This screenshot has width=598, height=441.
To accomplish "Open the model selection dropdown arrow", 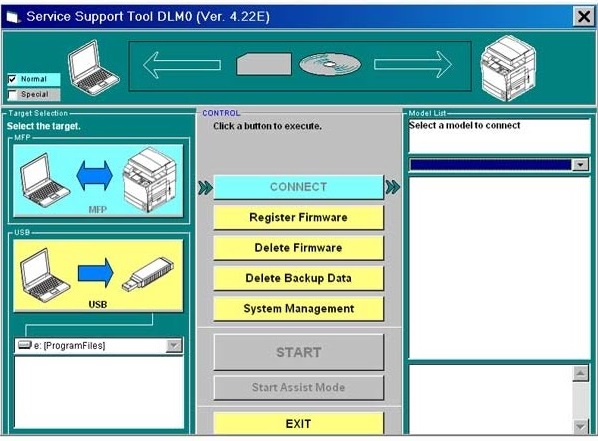I will [580, 165].
